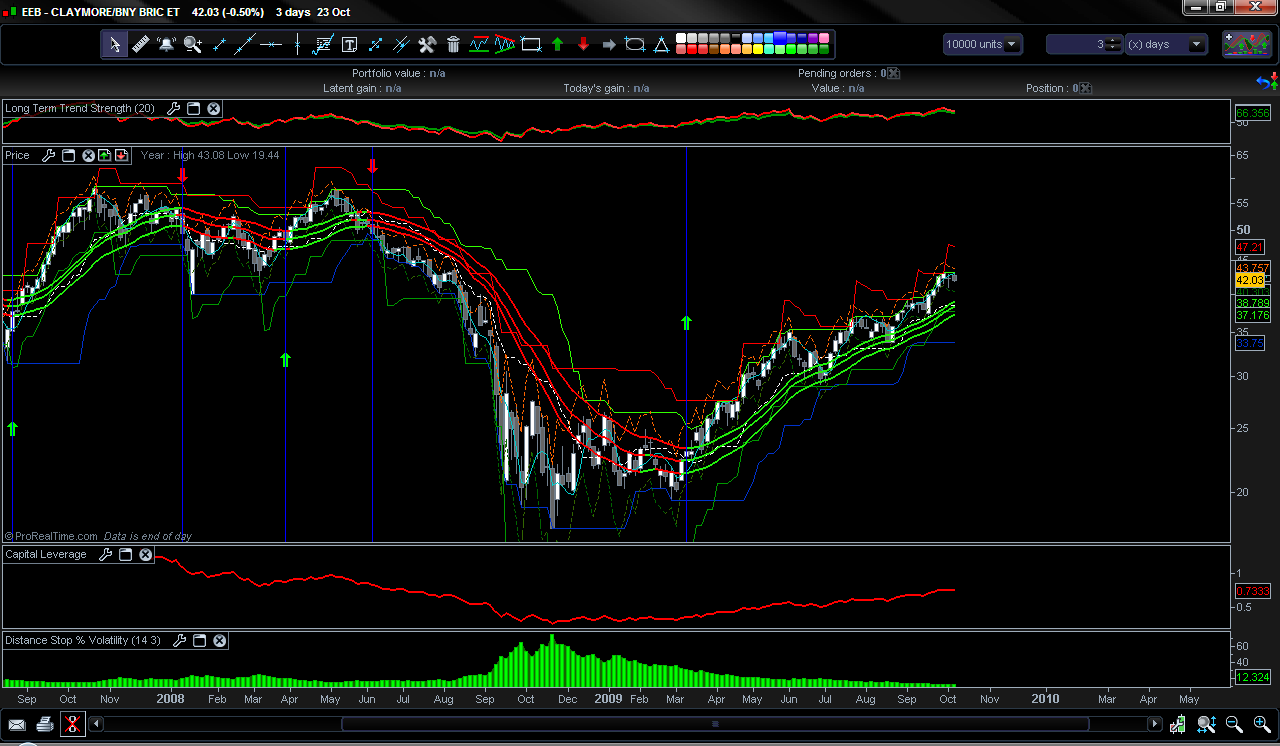Select the vertical line drawing tool
The width and height of the screenshot is (1280, 746).
(297, 44)
